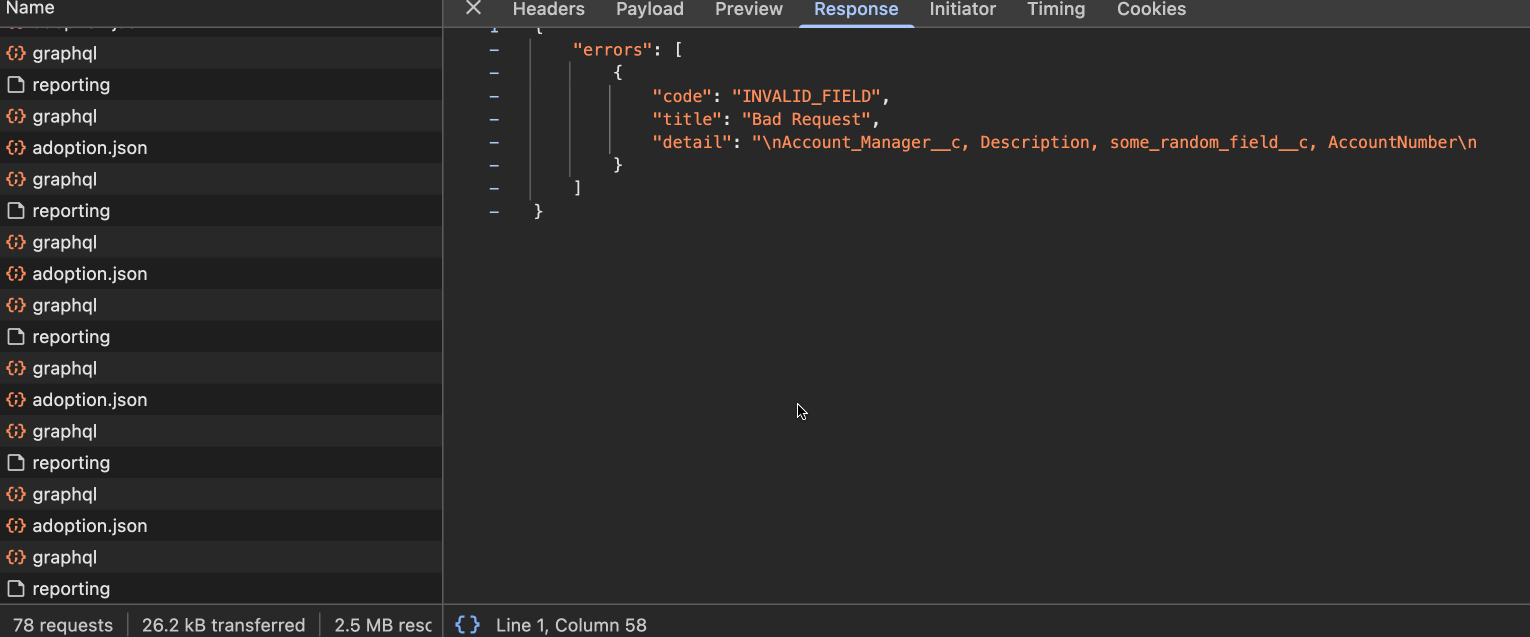The image size is (1530, 637).
Task: Open the Payload tab
Action: pos(650,9)
